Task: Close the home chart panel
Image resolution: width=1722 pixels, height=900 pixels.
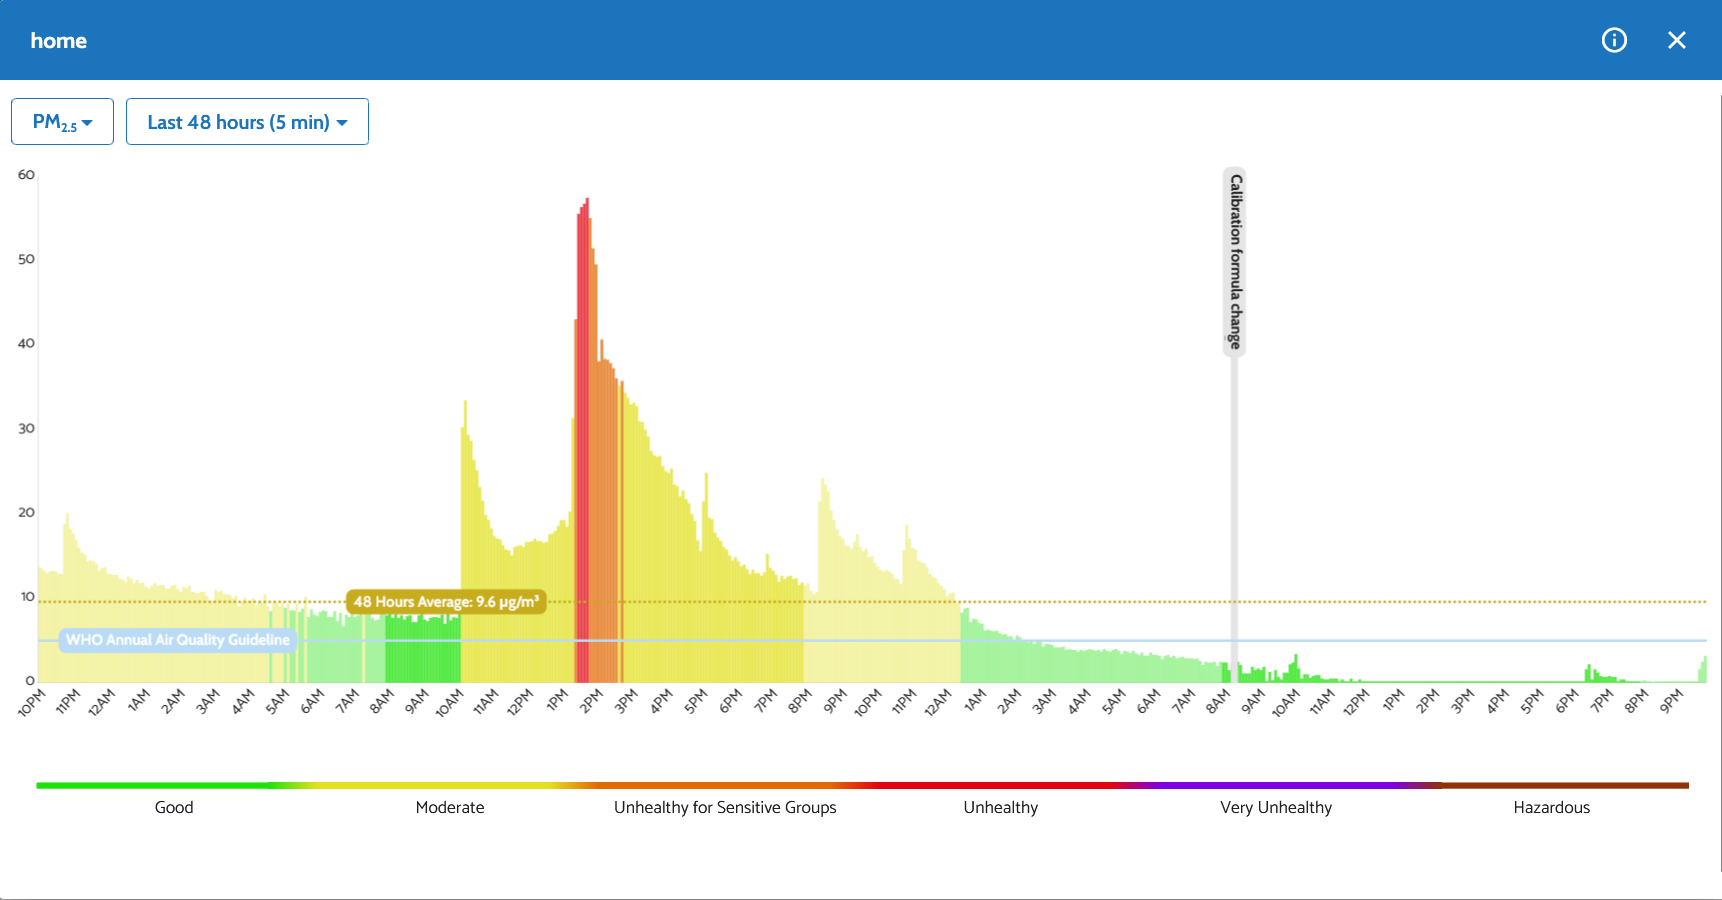Action: (x=1677, y=40)
